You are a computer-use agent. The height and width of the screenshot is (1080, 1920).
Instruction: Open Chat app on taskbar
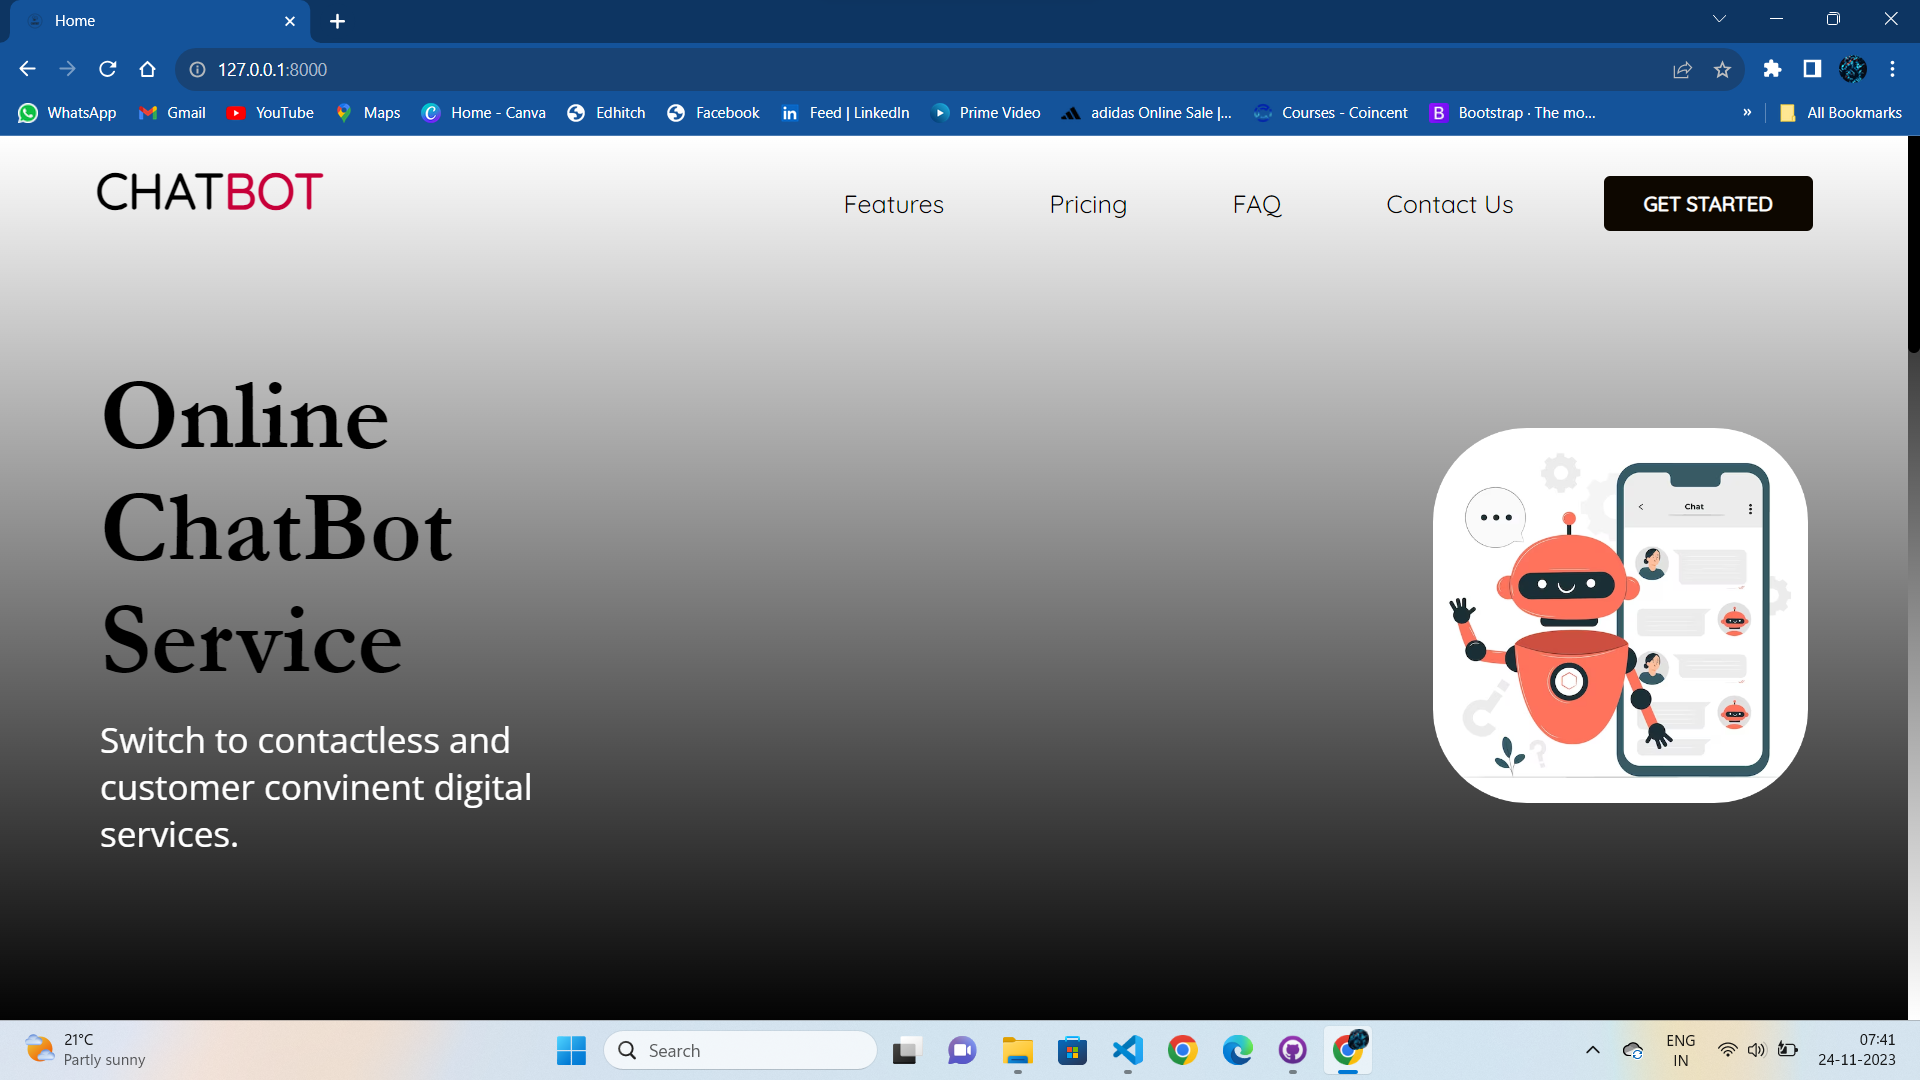[962, 1051]
